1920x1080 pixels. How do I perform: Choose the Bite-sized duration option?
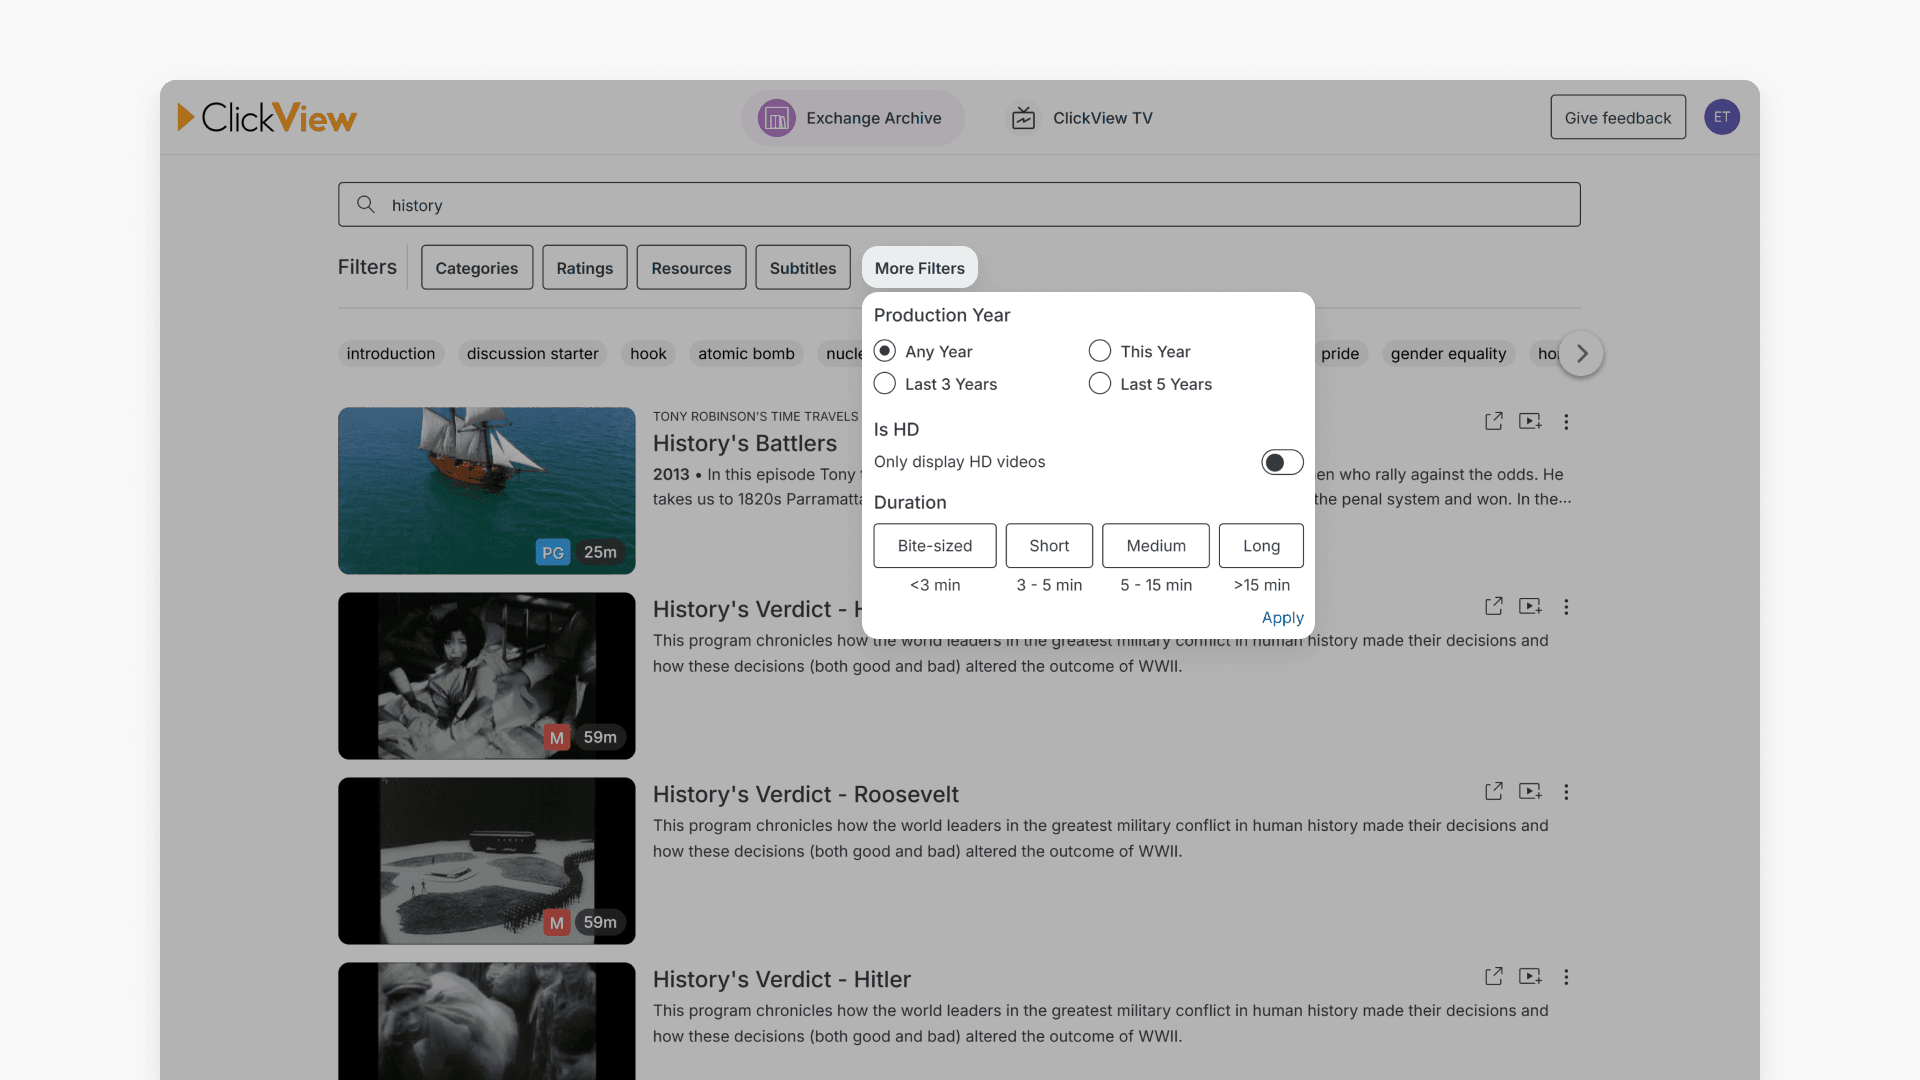tap(934, 546)
